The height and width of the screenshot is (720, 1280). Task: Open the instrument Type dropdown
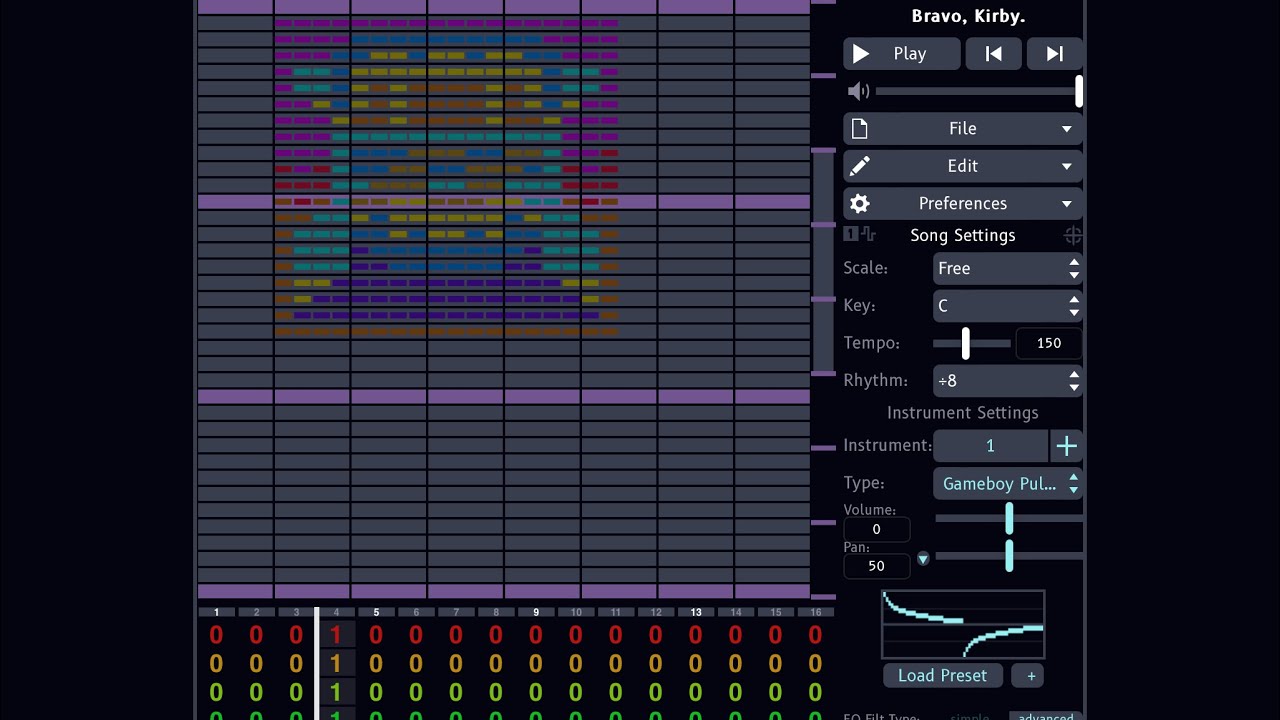point(1008,484)
